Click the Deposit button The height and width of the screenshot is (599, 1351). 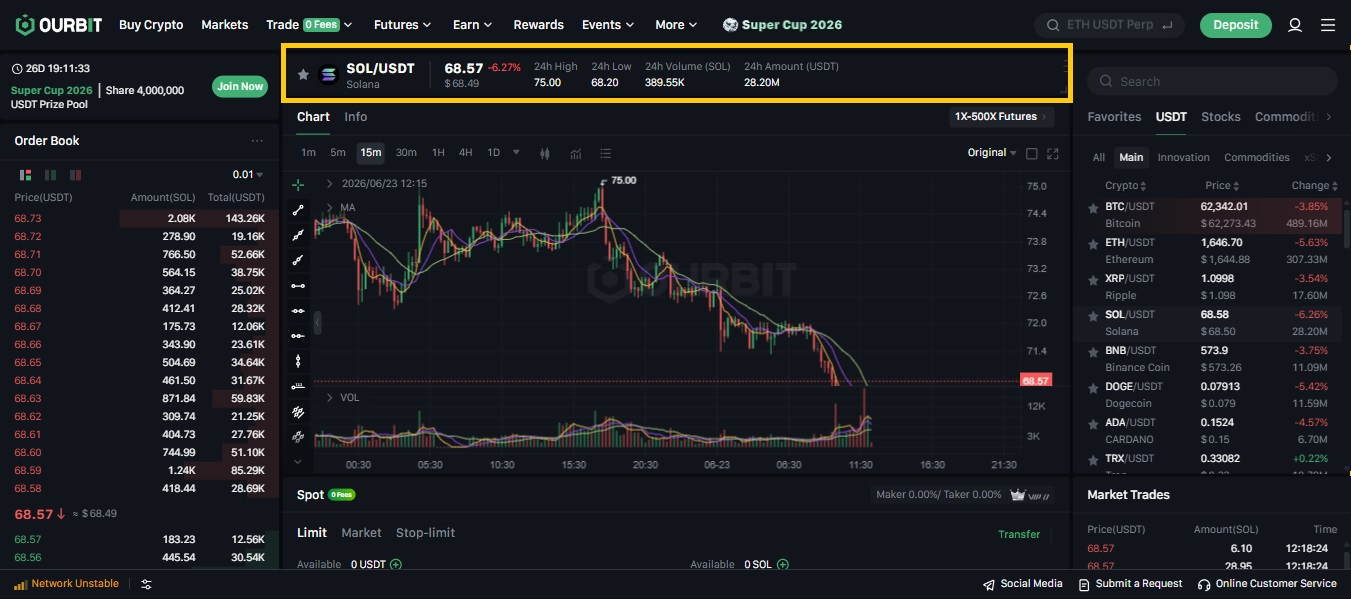tap(1235, 25)
